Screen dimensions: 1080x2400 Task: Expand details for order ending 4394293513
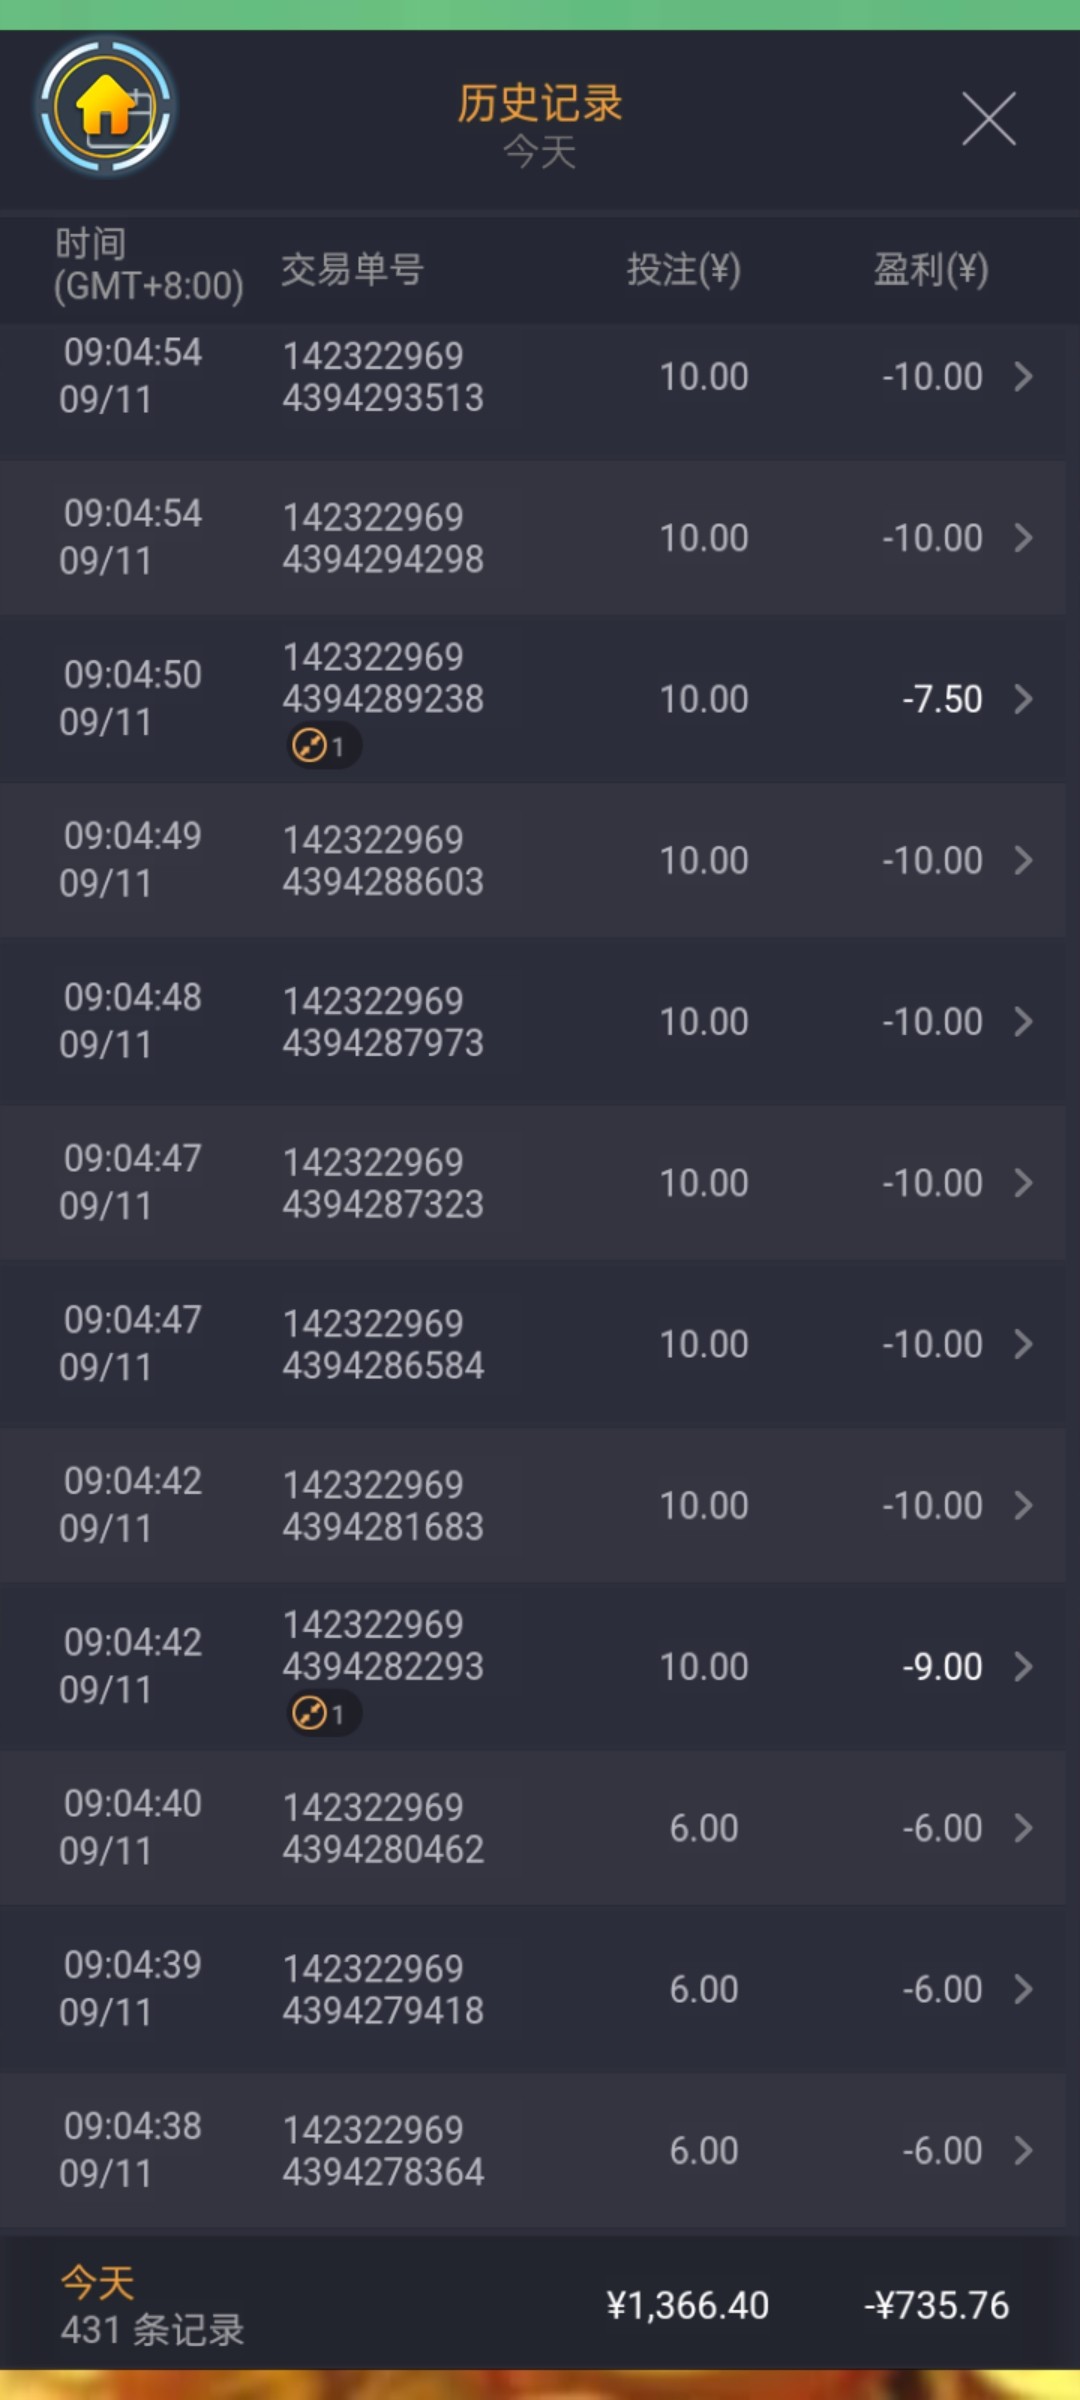click(x=1022, y=377)
